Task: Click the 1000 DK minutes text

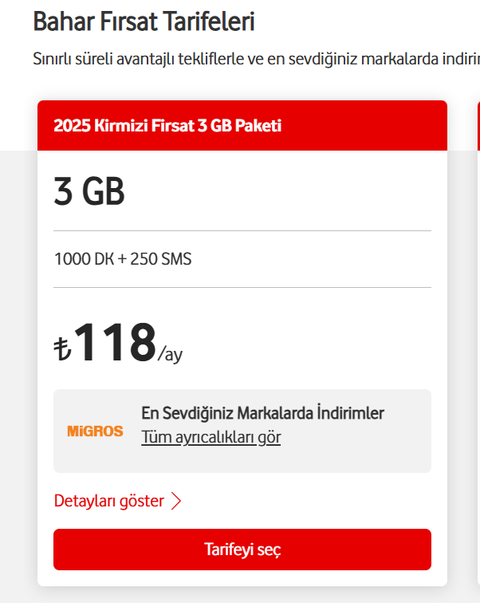Action: (x=84, y=259)
